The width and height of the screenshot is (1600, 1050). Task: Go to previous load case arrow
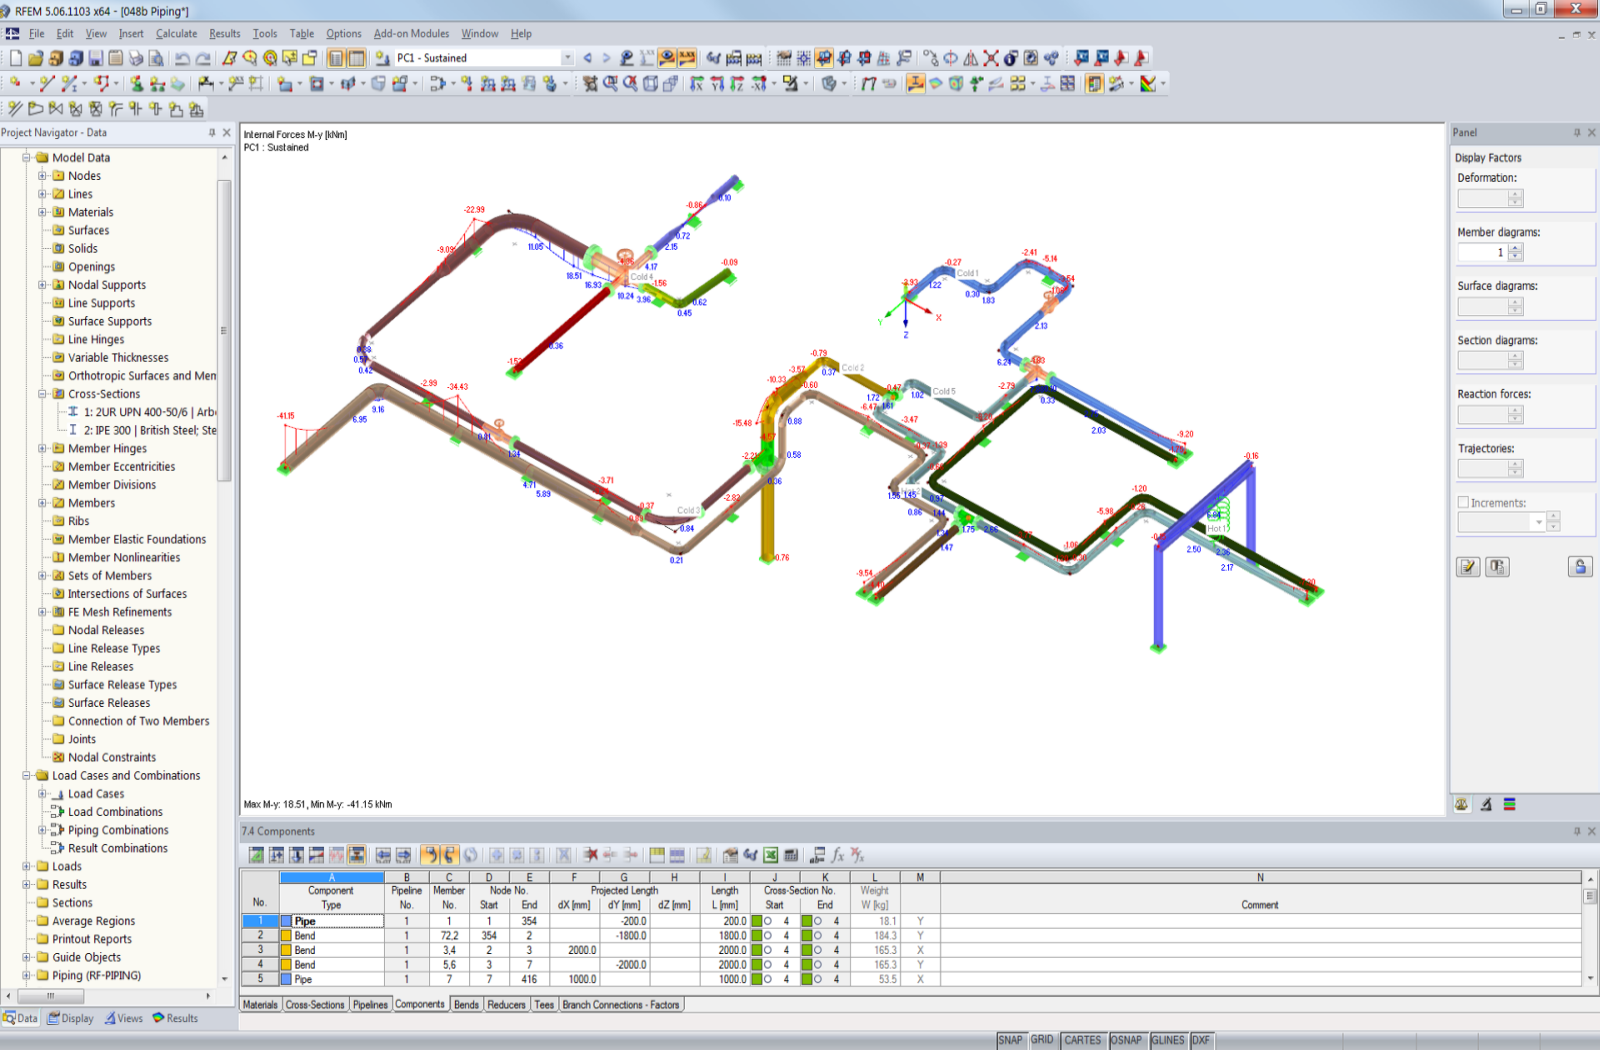[x=588, y=58]
